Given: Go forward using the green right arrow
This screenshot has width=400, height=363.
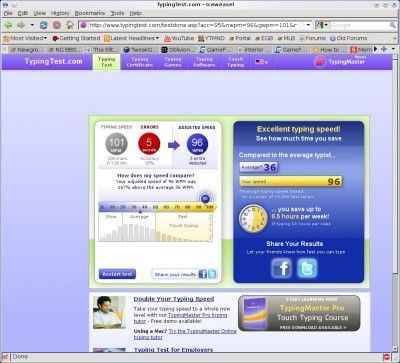Looking at the screenshot, I should tap(21, 25).
